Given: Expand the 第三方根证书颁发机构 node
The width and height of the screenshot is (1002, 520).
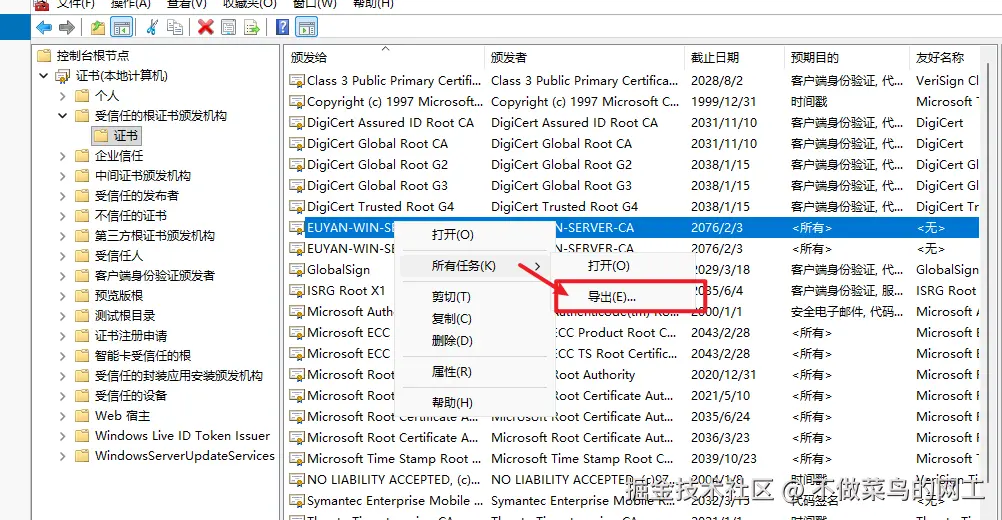Looking at the screenshot, I should coord(63,236).
